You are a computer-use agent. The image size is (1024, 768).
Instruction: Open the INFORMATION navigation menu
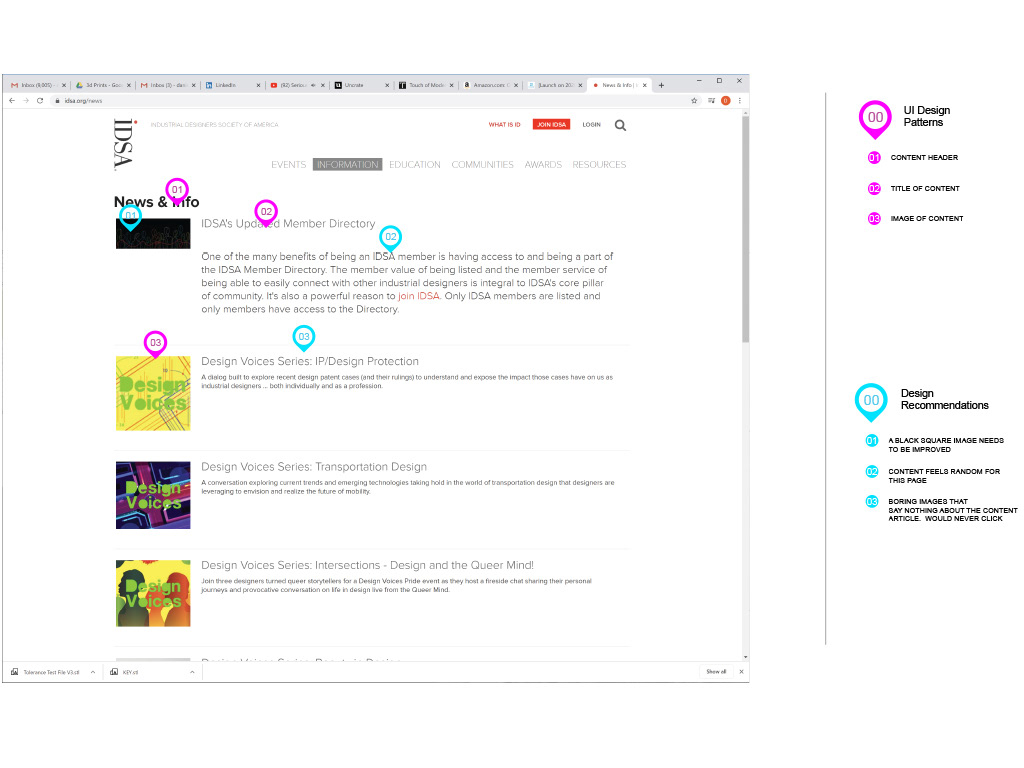click(347, 165)
